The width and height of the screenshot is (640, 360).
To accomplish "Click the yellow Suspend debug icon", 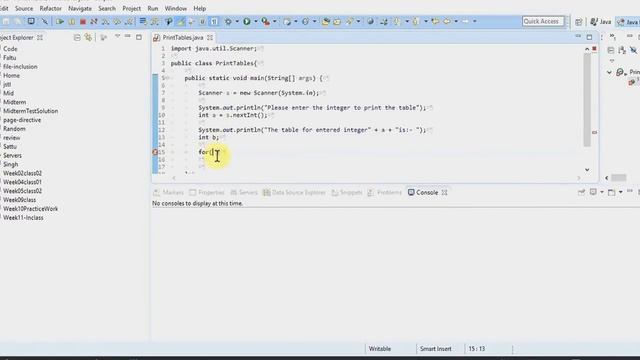I will coord(72,21).
